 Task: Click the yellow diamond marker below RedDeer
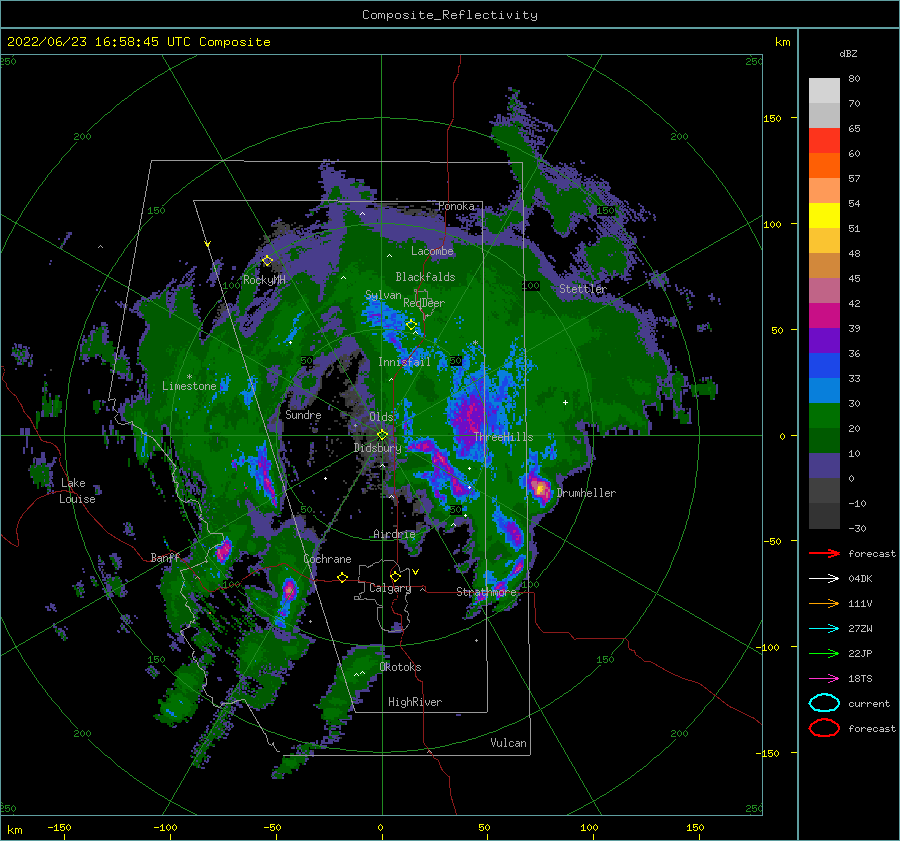[x=411, y=325]
